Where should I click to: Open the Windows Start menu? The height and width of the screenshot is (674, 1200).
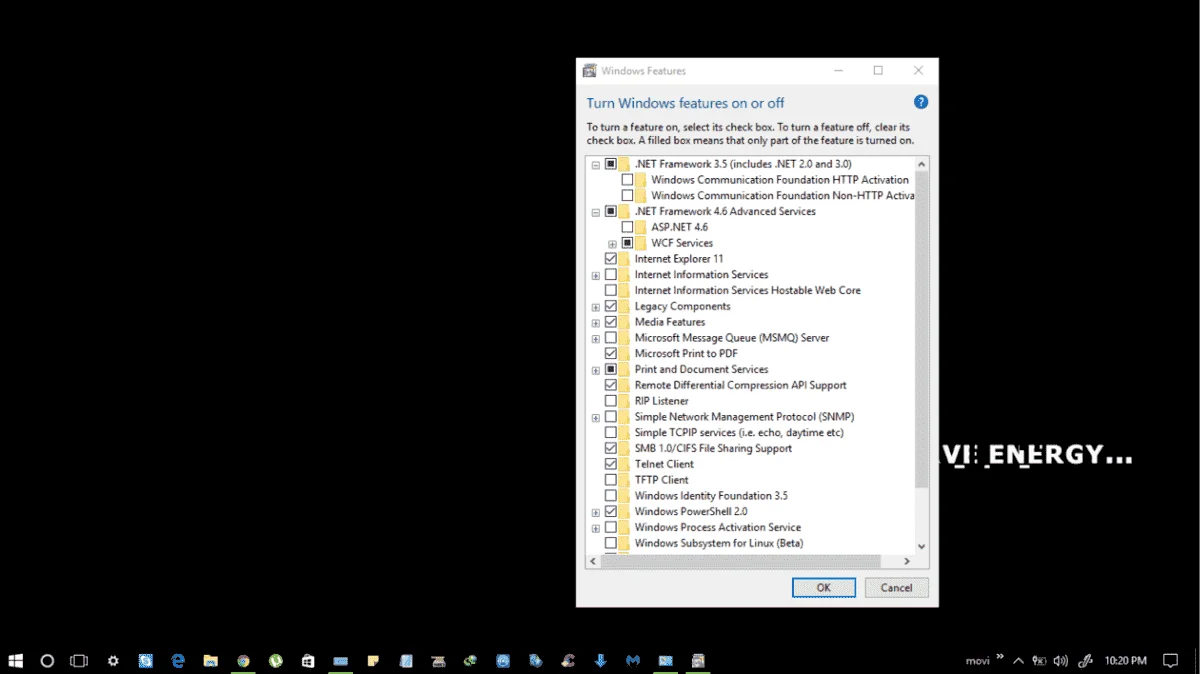(16, 661)
